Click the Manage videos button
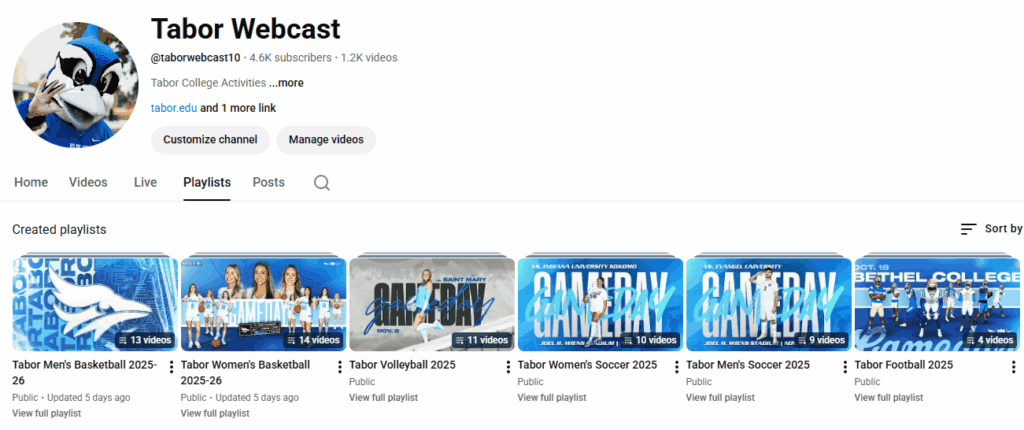 pos(326,140)
